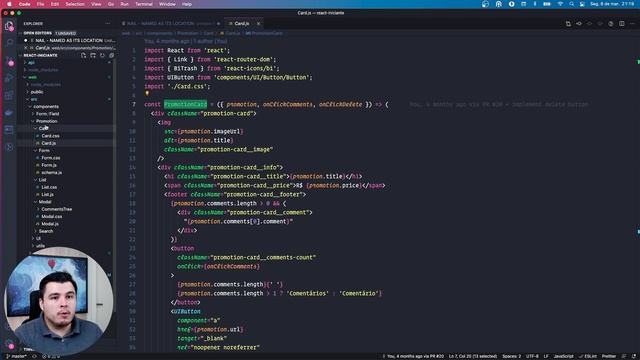Open macOS Control Center icon
Screen dimensions: 640x360
click(x=582, y=4)
